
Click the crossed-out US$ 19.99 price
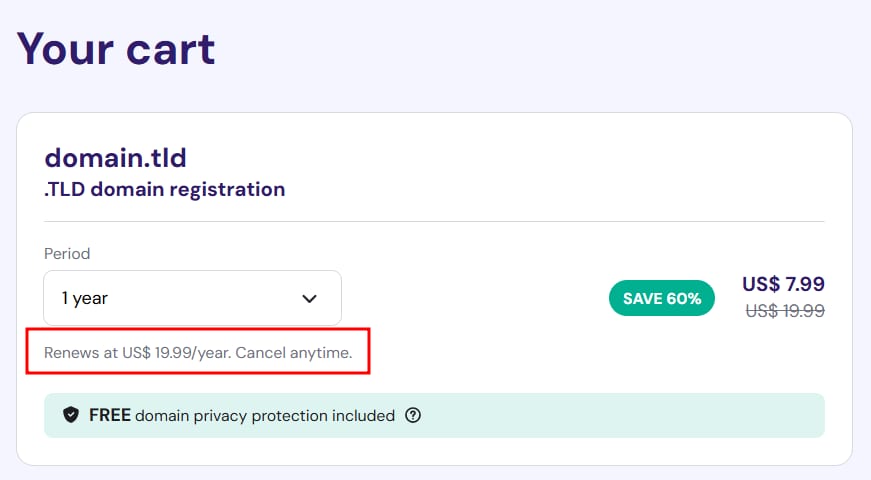[785, 311]
